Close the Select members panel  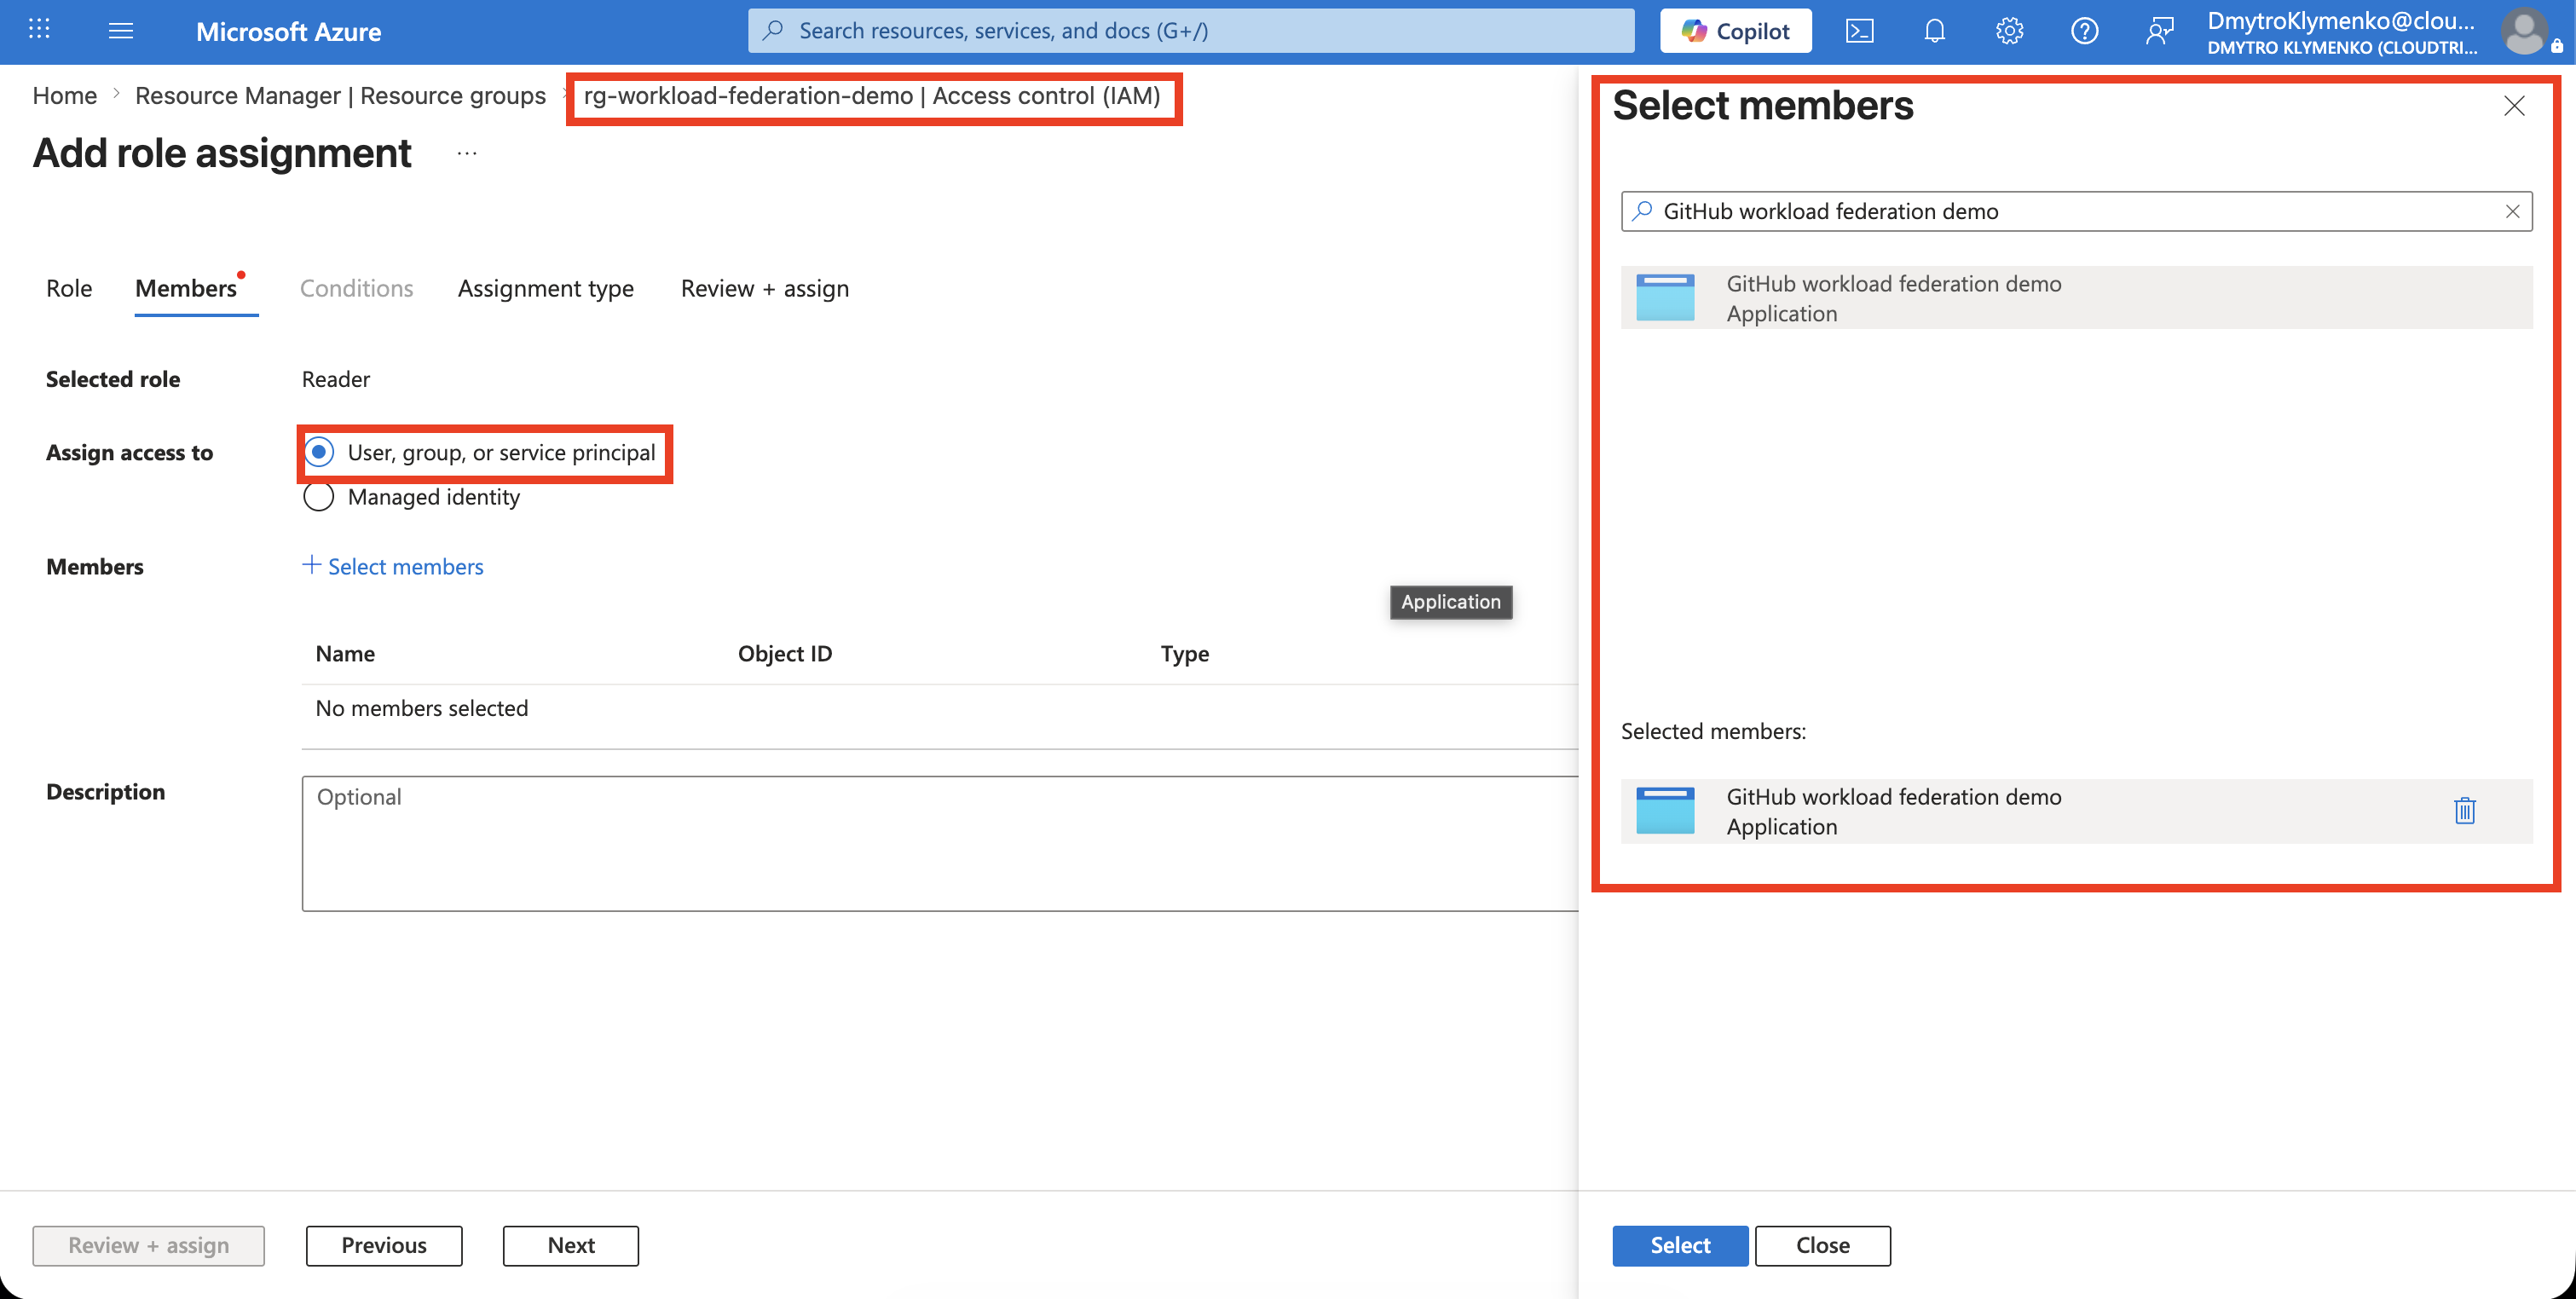pyautogui.click(x=2514, y=105)
